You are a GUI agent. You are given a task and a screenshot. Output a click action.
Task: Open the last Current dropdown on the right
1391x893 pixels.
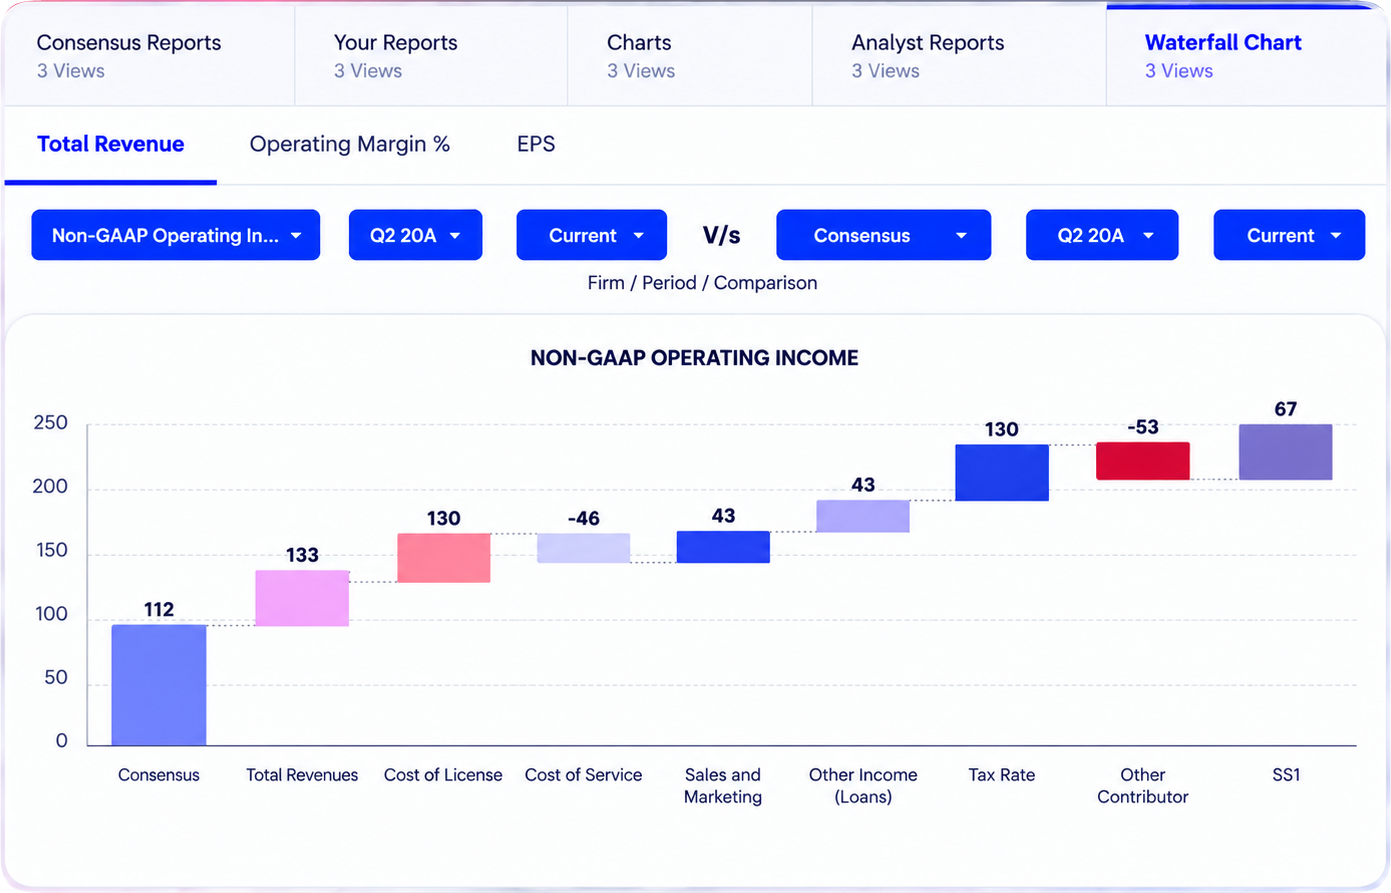pos(1289,235)
